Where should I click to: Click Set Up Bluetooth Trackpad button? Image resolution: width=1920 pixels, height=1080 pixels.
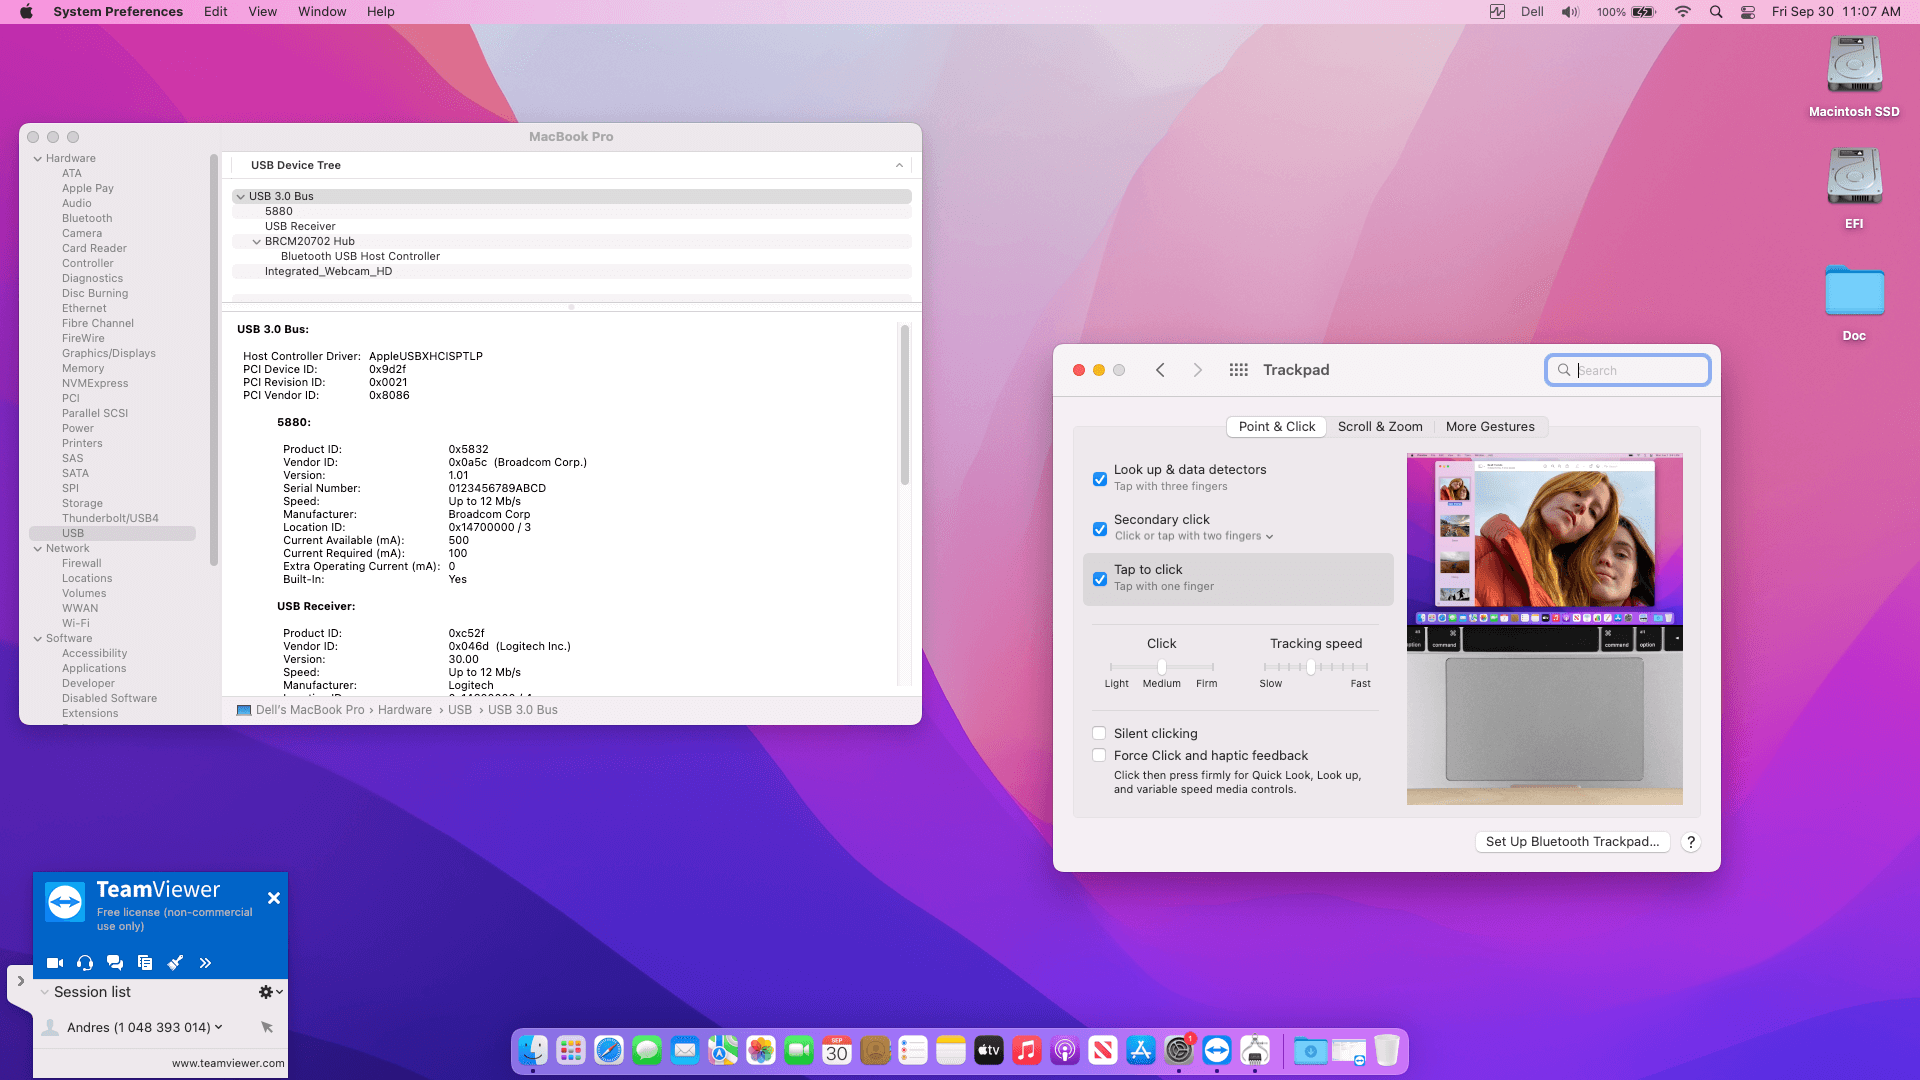coord(1572,842)
